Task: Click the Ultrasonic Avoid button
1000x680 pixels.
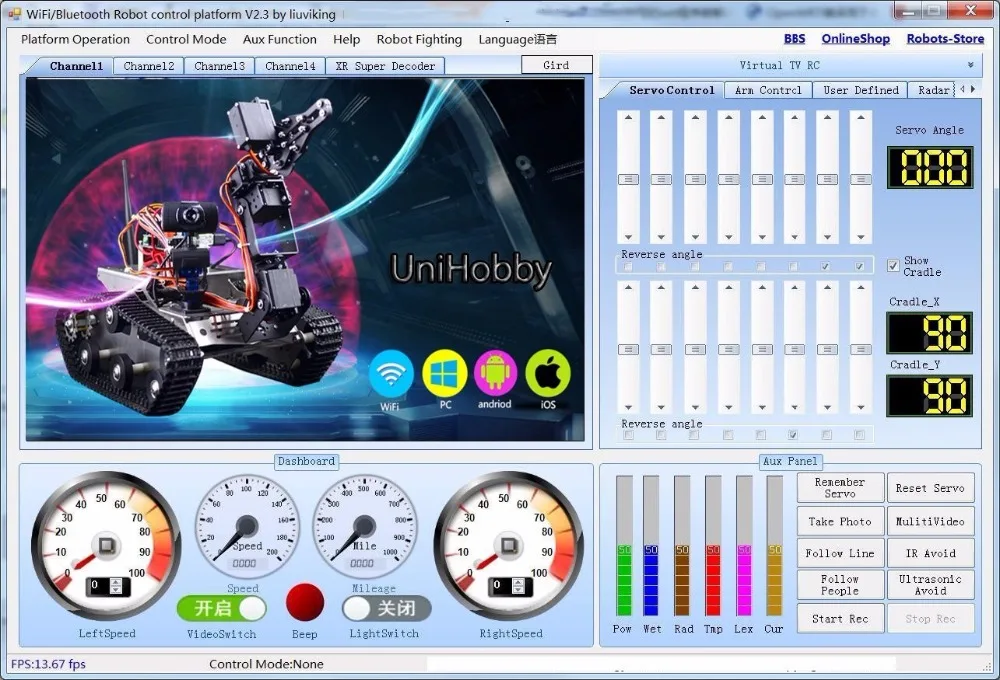Action: (x=930, y=585)
